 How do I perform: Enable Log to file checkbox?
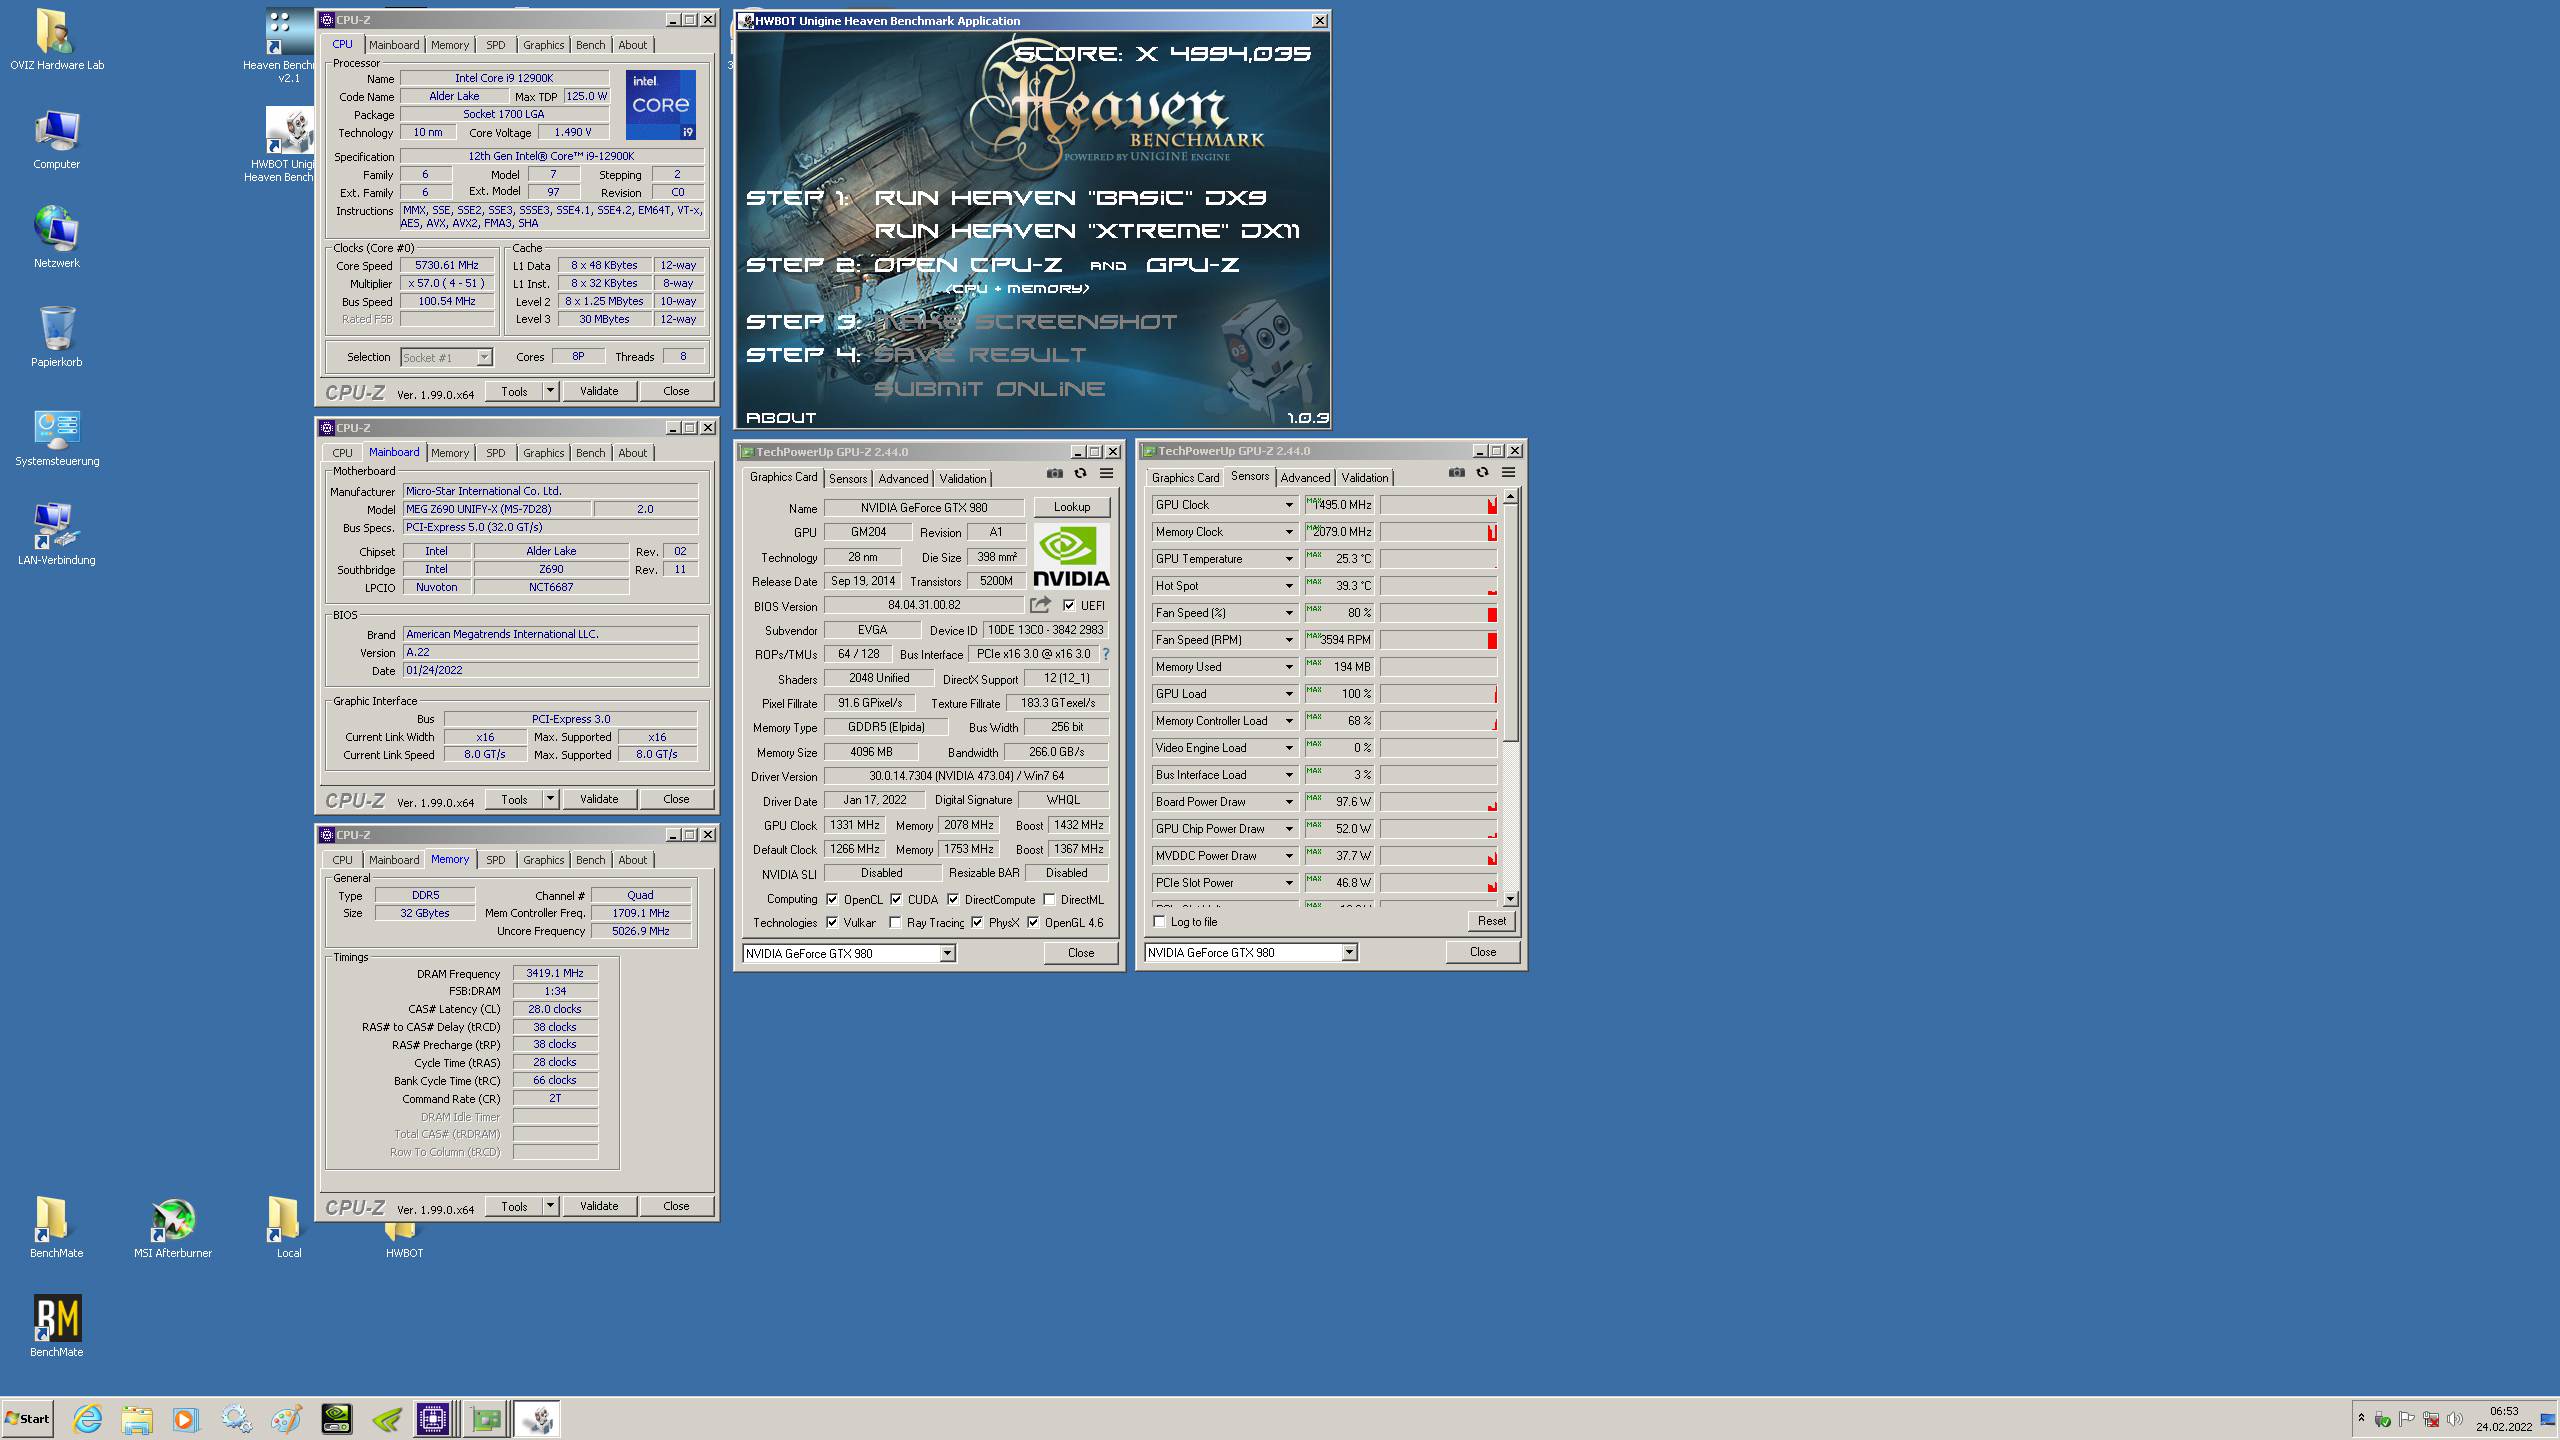point(1160,921)
